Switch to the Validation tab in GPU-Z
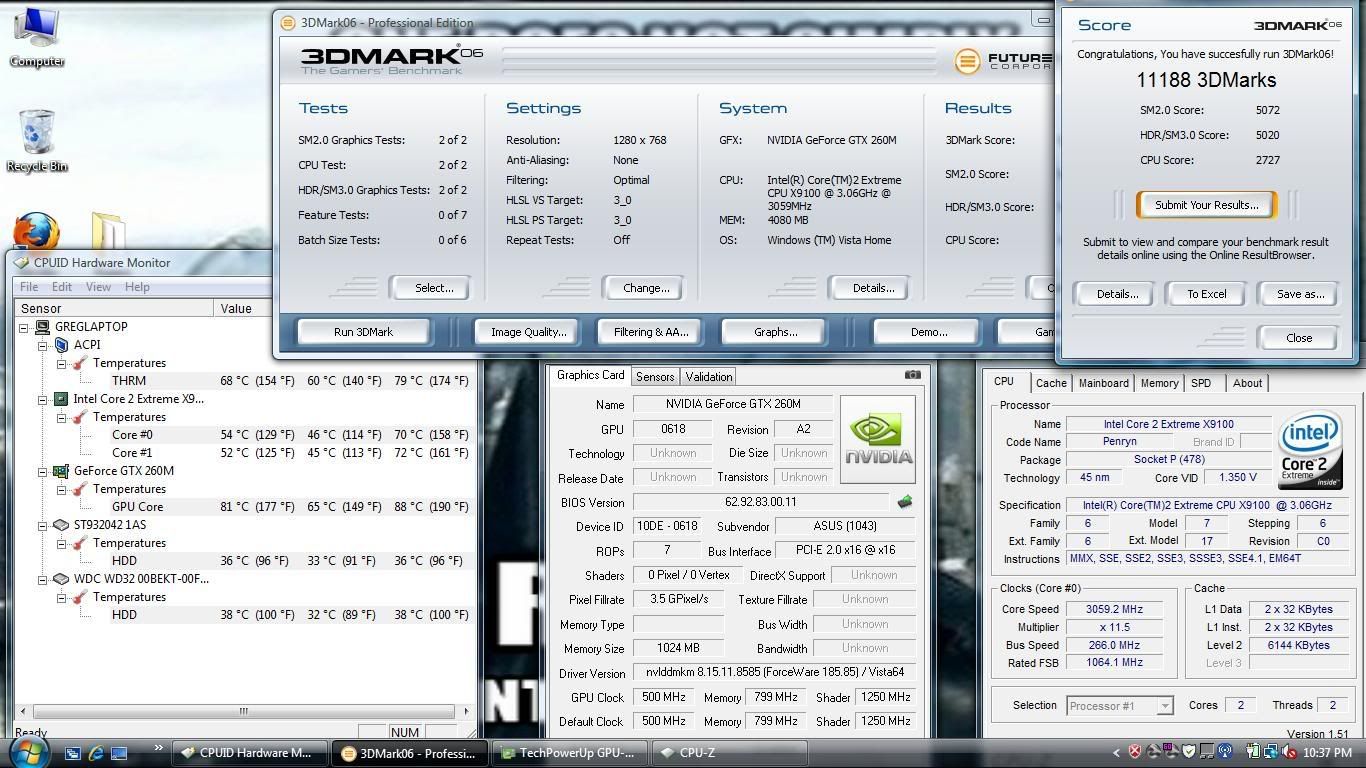The height and width of the screenshot is (768, 1366). click(x=709, y=376)
